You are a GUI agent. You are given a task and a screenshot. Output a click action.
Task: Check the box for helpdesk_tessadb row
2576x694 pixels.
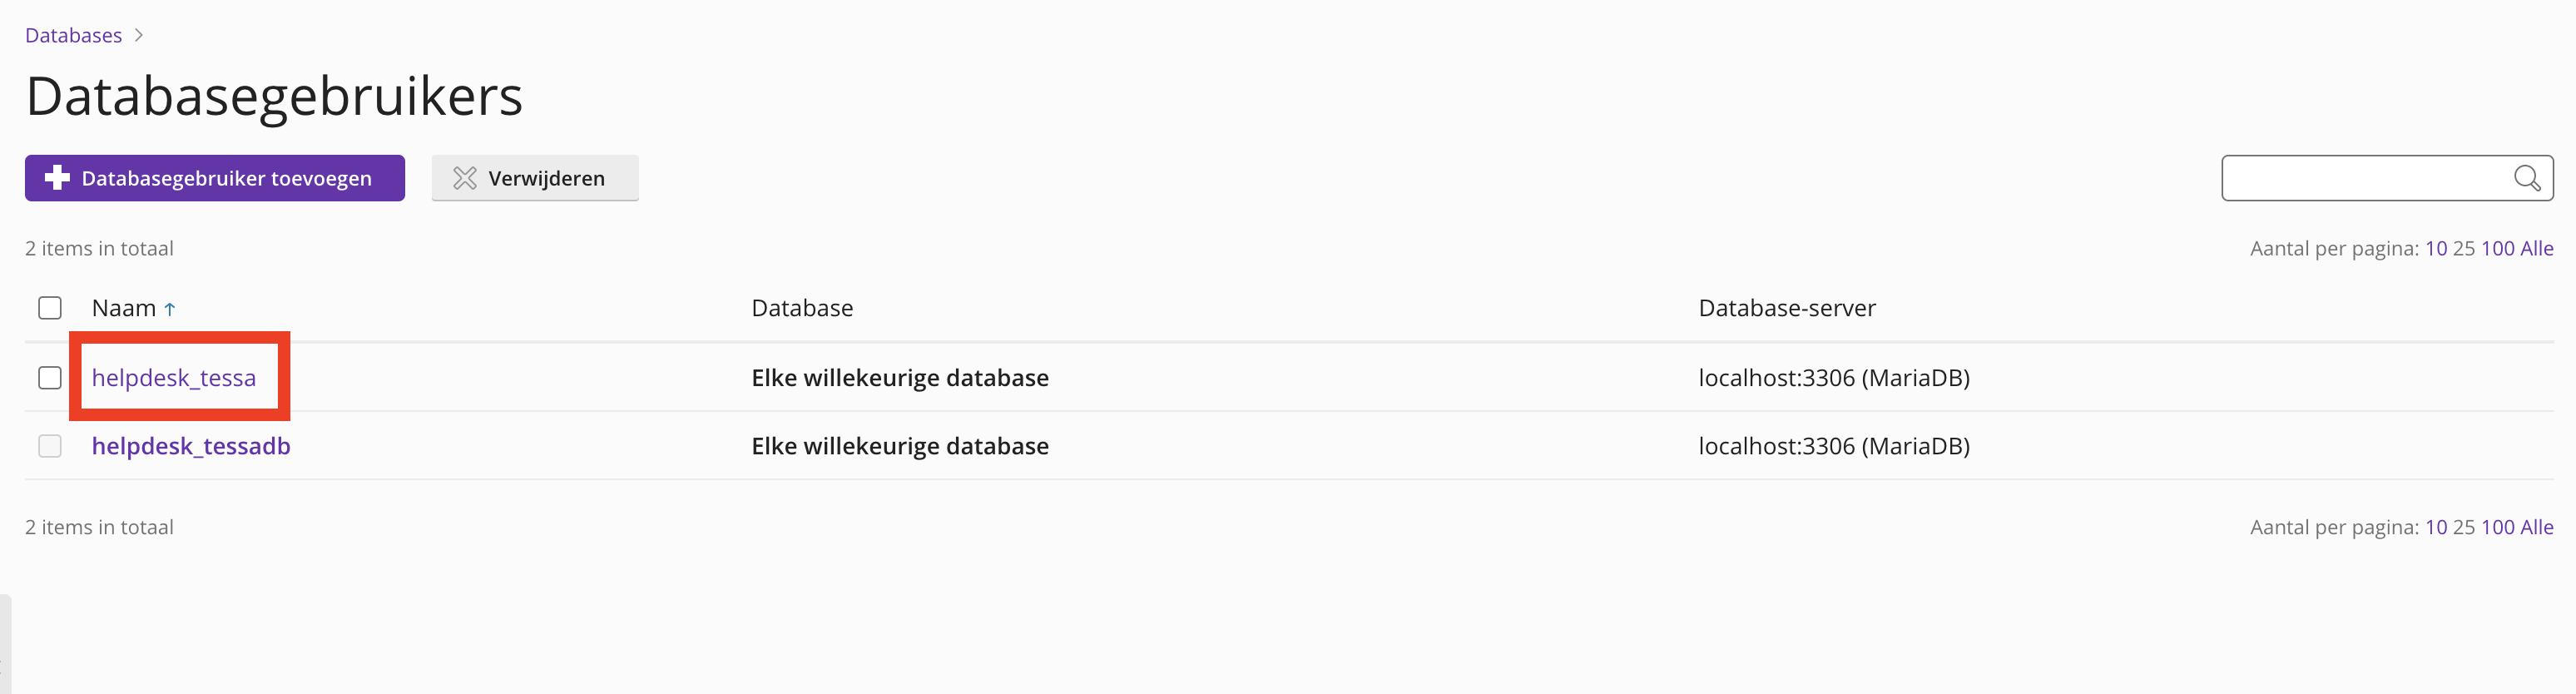point(50,446)
